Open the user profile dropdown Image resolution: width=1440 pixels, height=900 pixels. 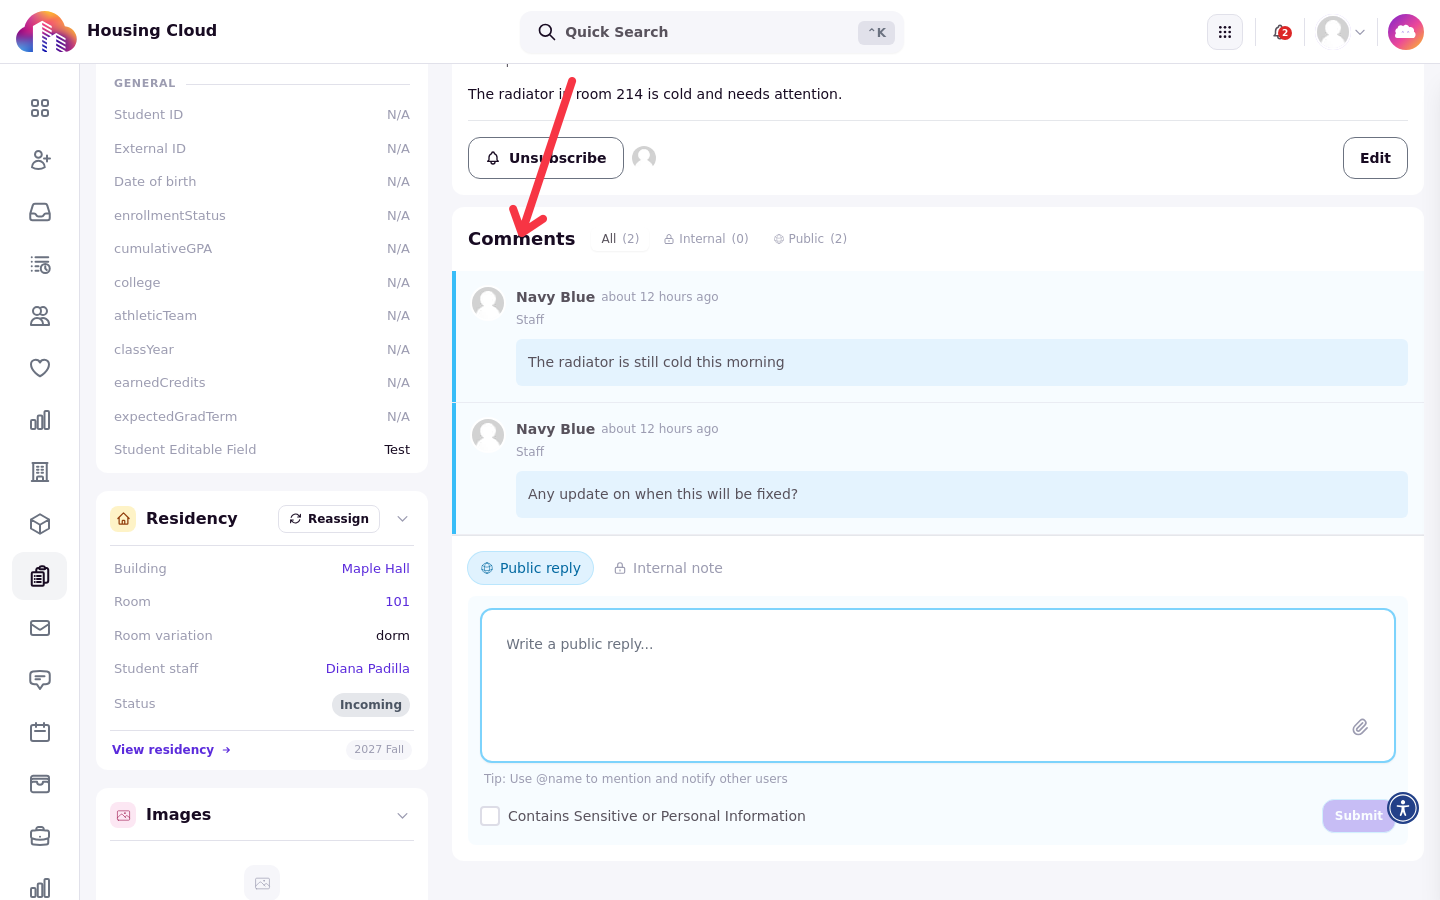(1341, 32)
